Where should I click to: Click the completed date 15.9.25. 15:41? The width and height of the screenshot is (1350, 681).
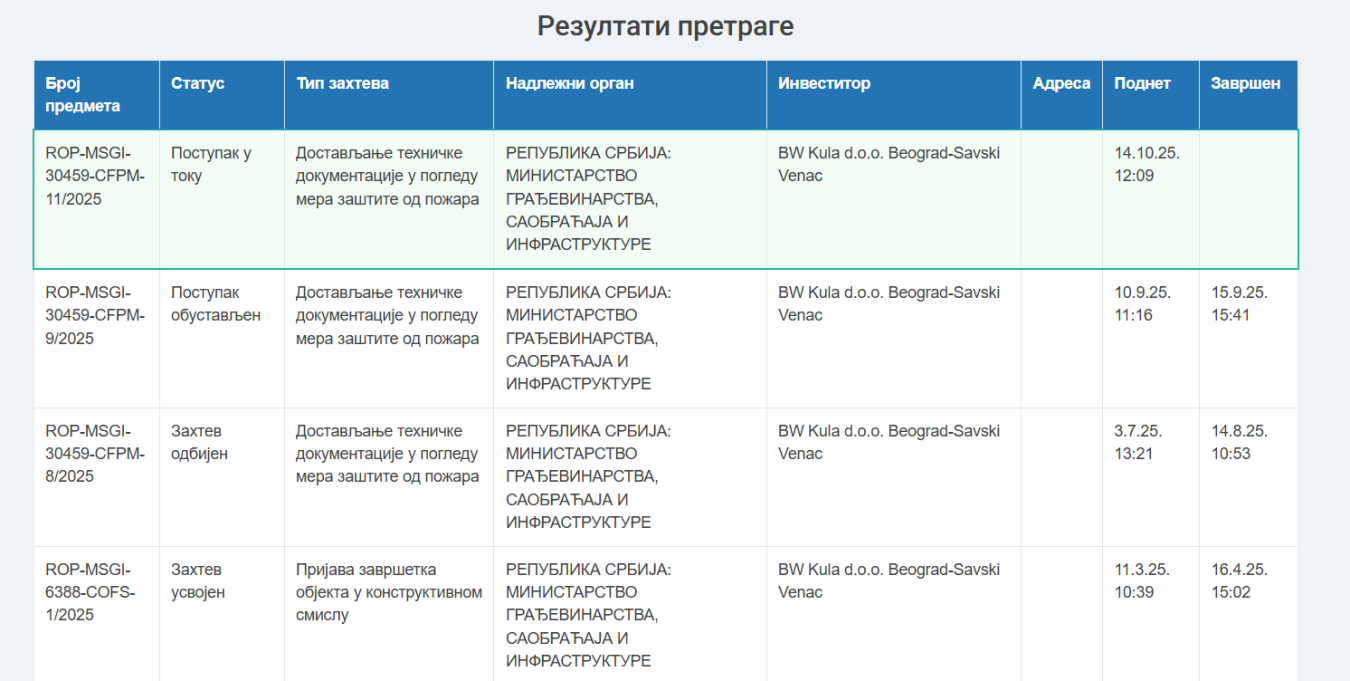tap(1239, 304)
